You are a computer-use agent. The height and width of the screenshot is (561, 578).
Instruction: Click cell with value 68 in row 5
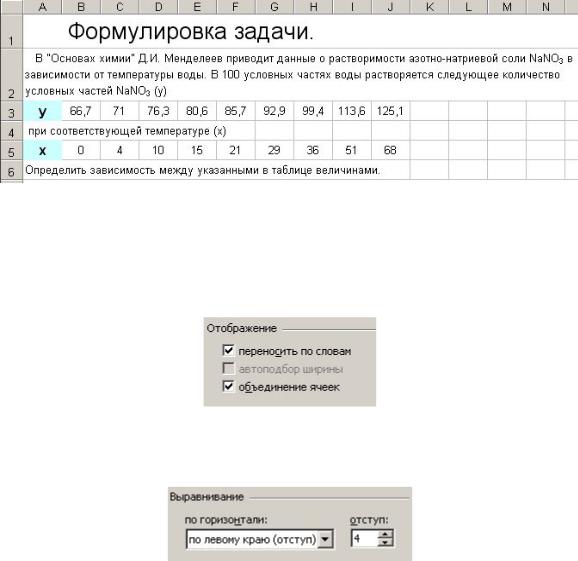click(x=391, y=150)
